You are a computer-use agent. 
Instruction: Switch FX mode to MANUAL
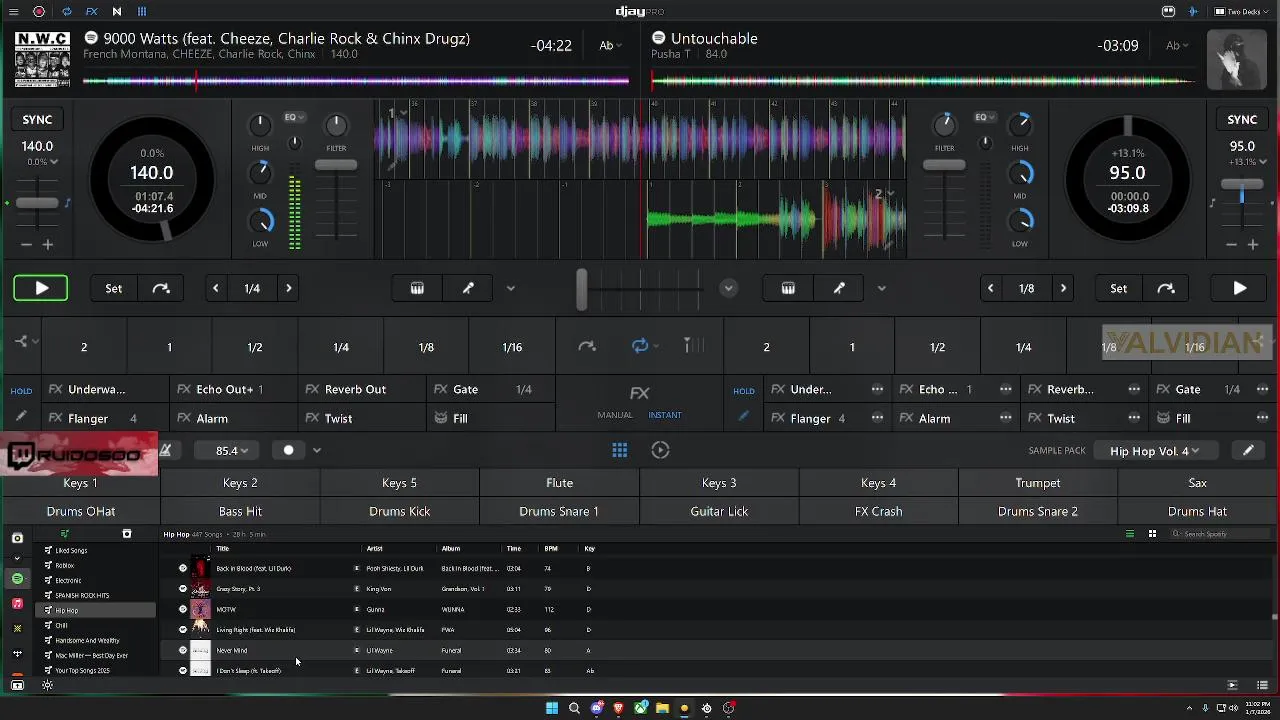point(615,415)
